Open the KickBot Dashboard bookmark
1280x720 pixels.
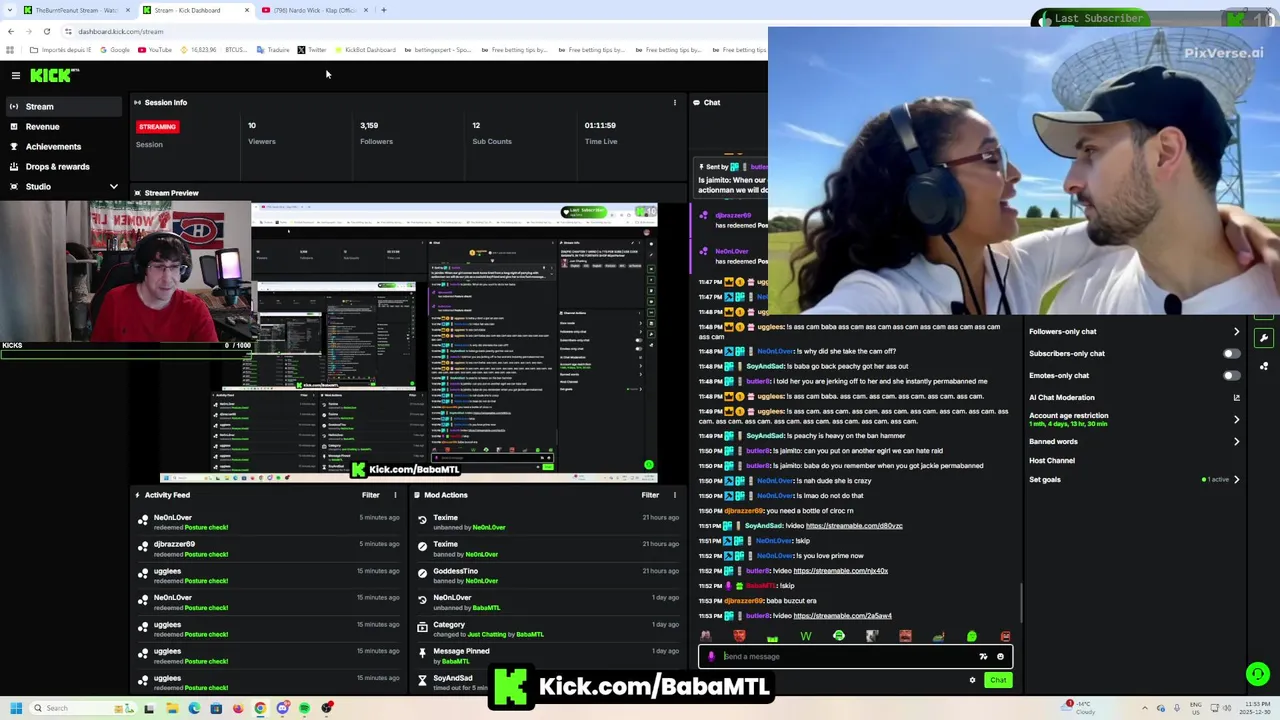(x=364, y=50)
